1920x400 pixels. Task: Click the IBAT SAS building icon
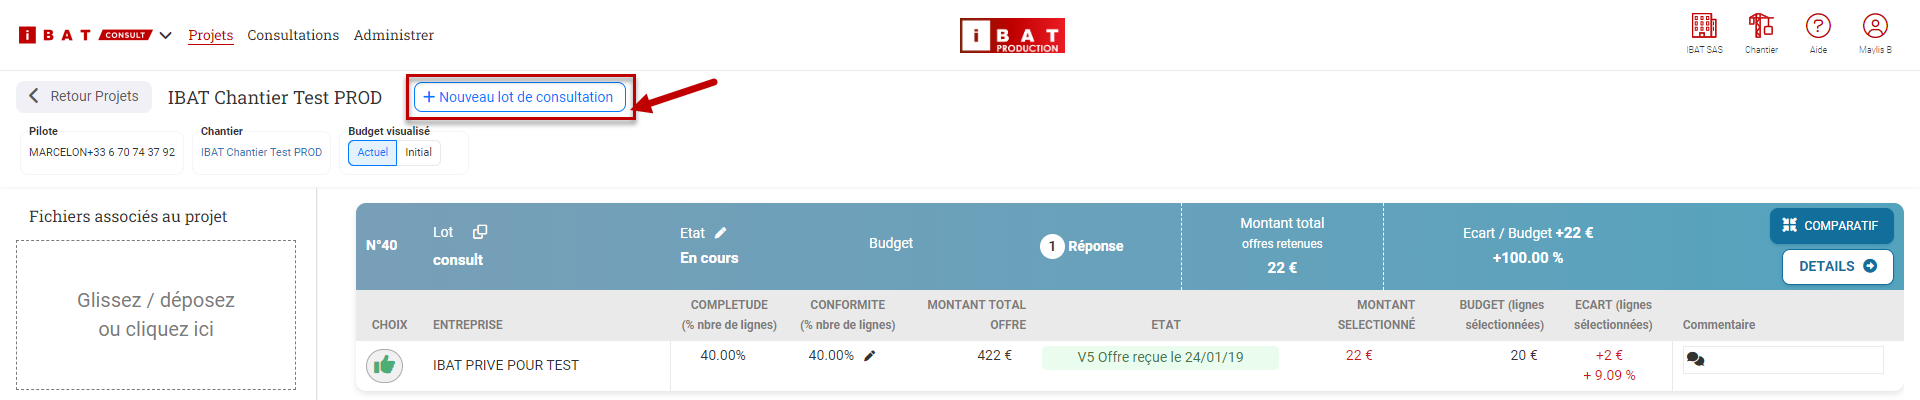1704,27
